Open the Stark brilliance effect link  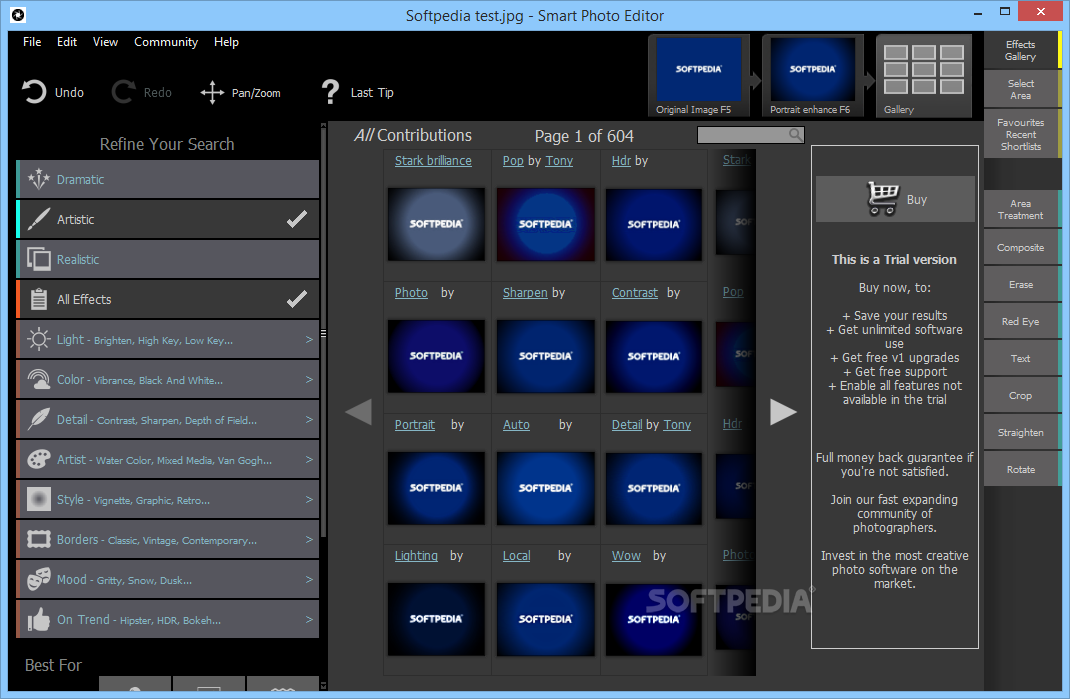point(433,160)
